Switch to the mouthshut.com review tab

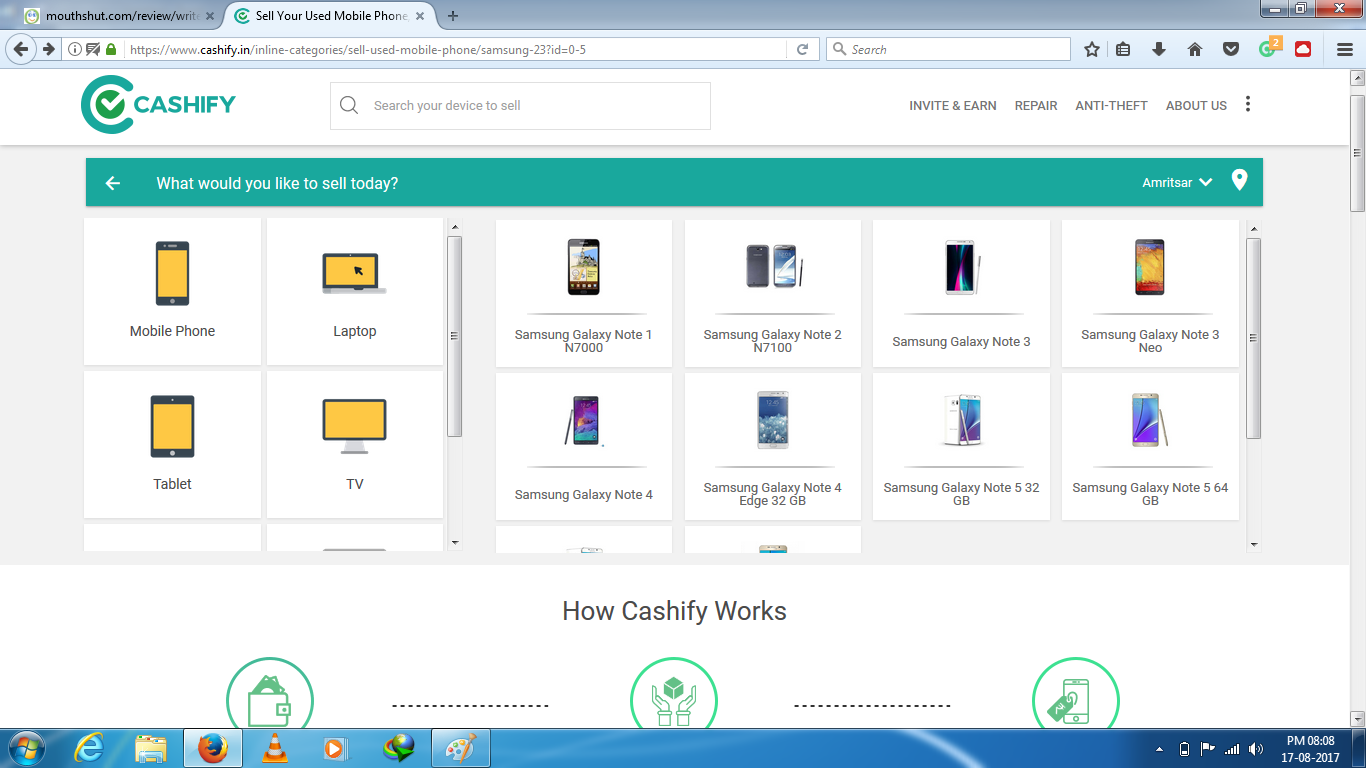click(118, 16)
